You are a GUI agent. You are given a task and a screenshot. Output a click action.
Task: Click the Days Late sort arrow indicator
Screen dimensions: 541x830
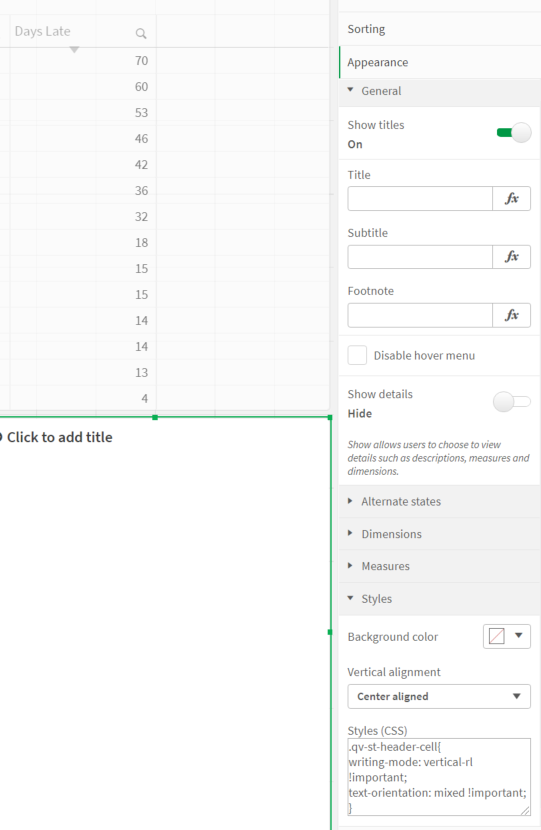pyautogui.click(x=74, y=50)
